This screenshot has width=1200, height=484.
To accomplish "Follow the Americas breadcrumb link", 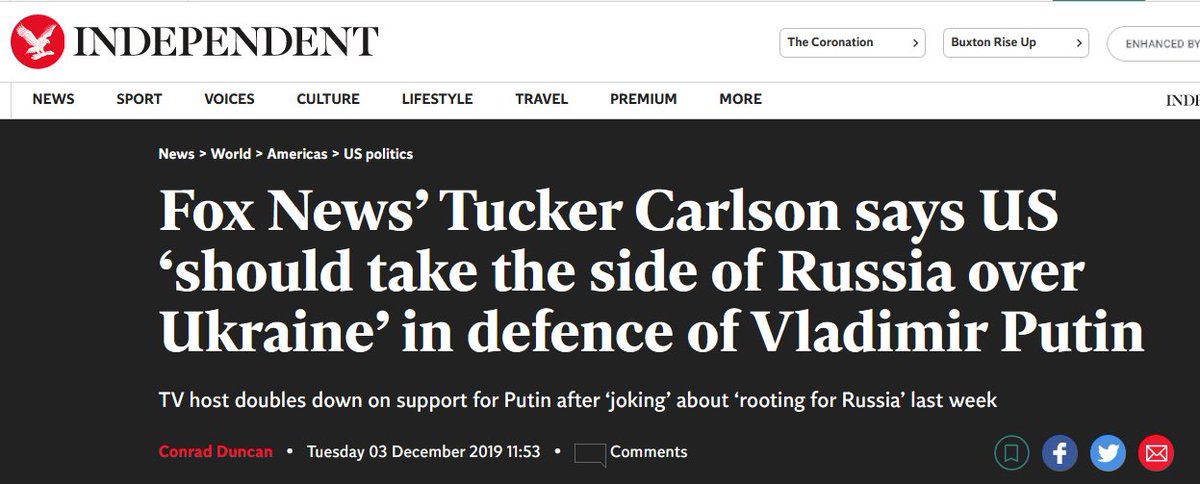I will coord(297,154).
